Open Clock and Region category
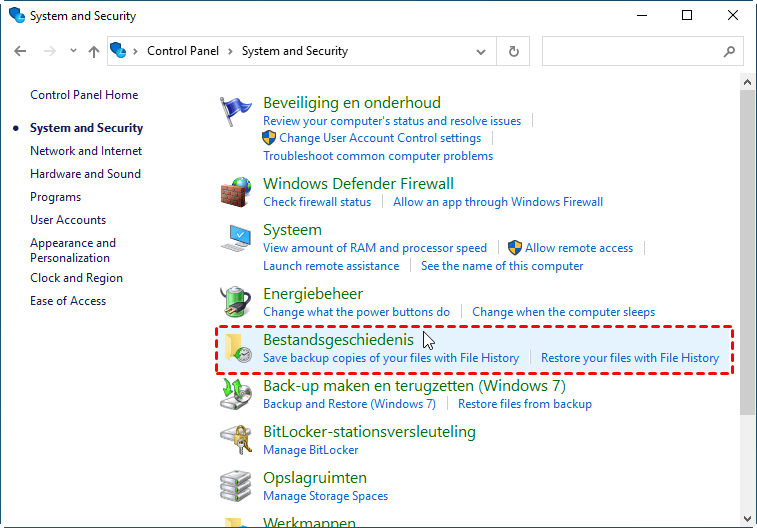The image size is (757, 528). click(76, 278)
